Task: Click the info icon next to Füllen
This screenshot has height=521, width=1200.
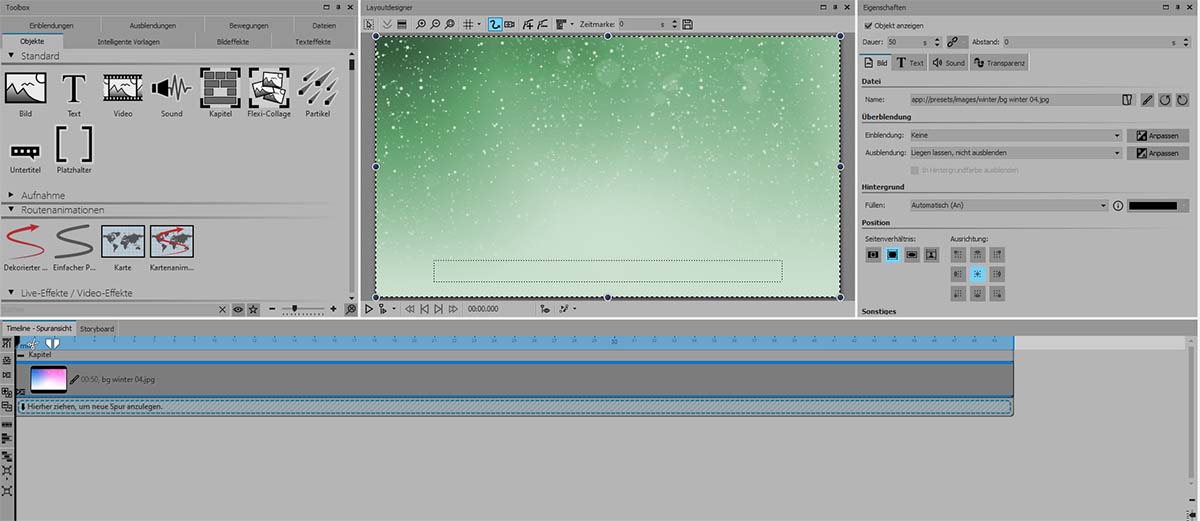Action: click(1117, 206)
